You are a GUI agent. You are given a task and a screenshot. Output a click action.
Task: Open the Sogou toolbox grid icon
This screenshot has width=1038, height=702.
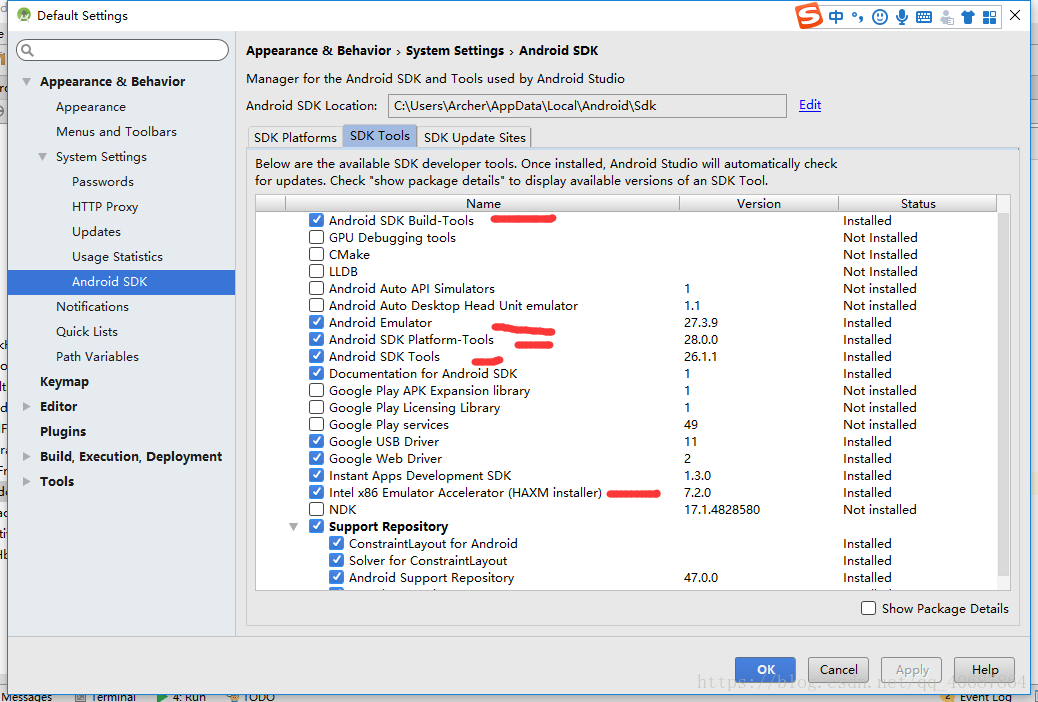point(990,17)
